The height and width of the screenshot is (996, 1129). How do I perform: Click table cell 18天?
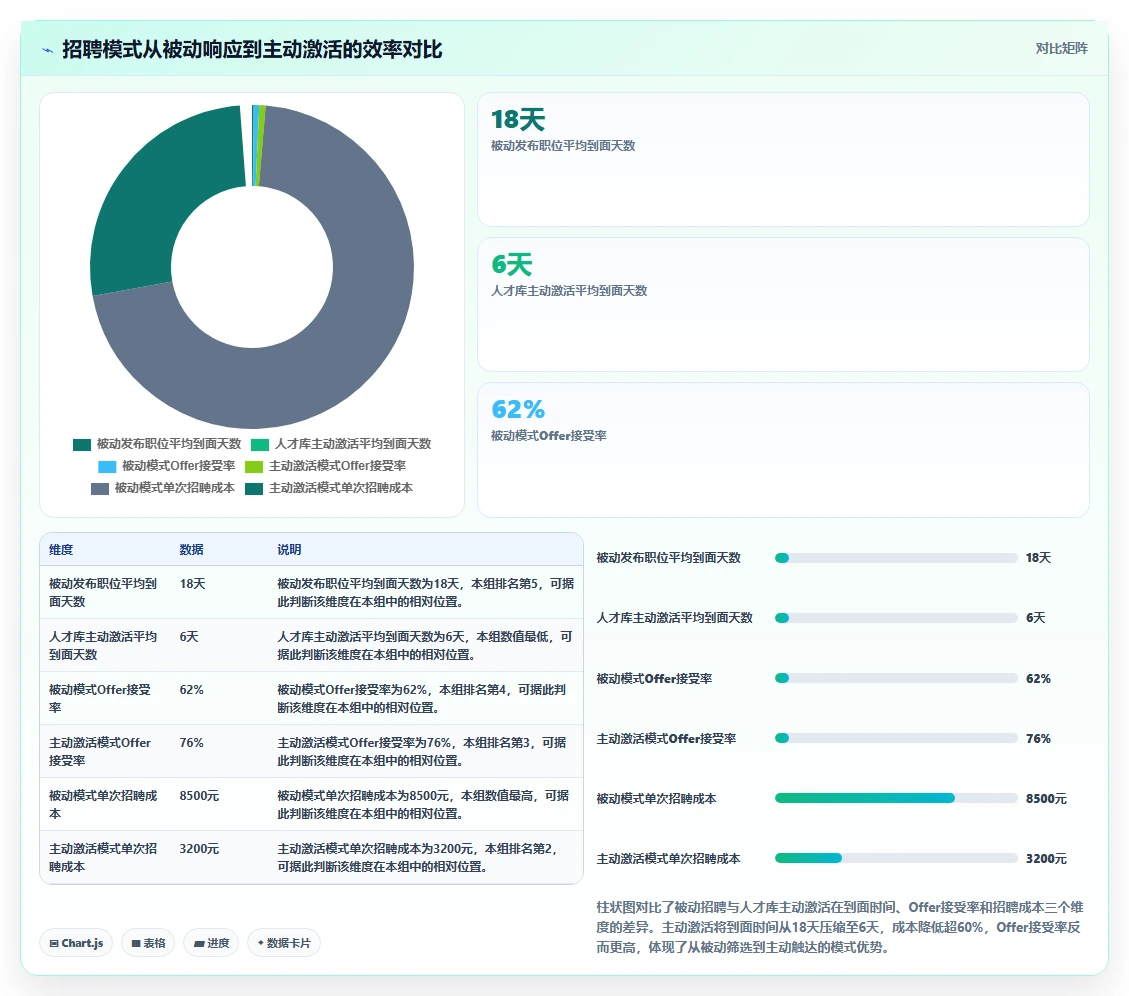coord(192,583)
